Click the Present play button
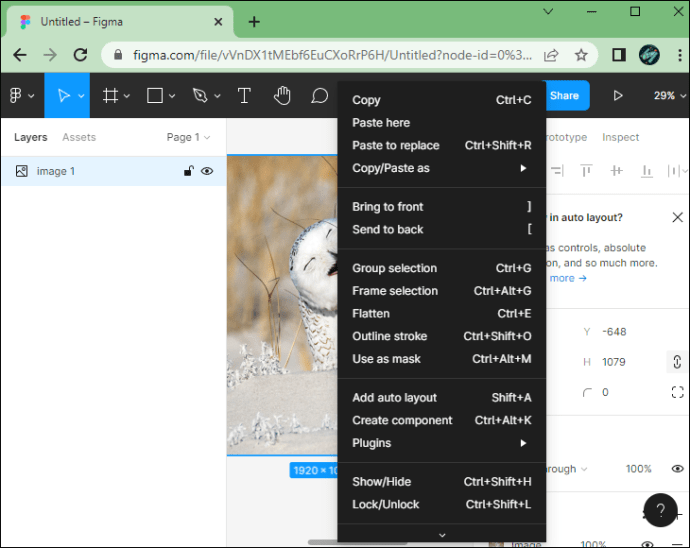Viewport: 690px width, 548px height. click(x=618, y=96)
